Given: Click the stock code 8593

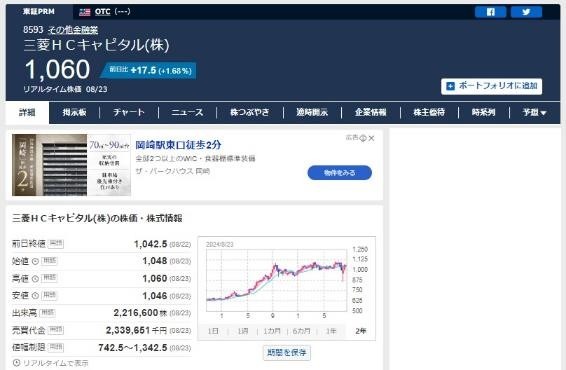Looking at the screenshot, I should pos(33,30).
